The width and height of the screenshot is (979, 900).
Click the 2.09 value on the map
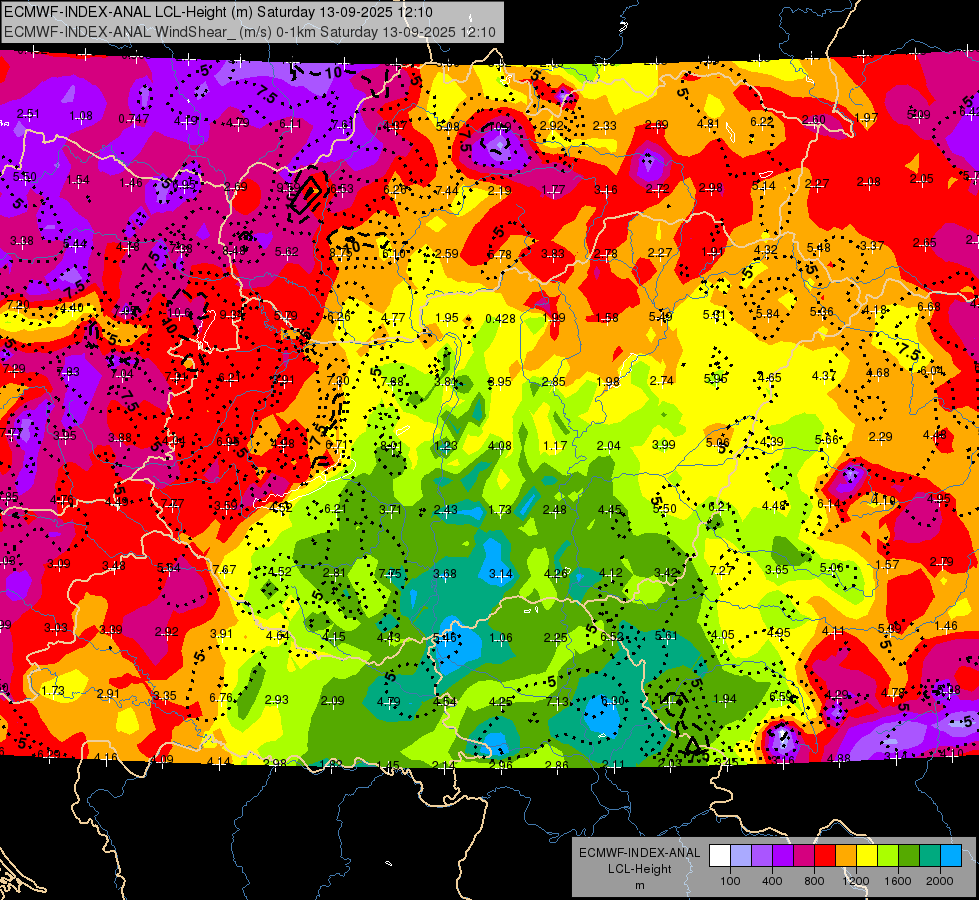[x=332, y=701]
